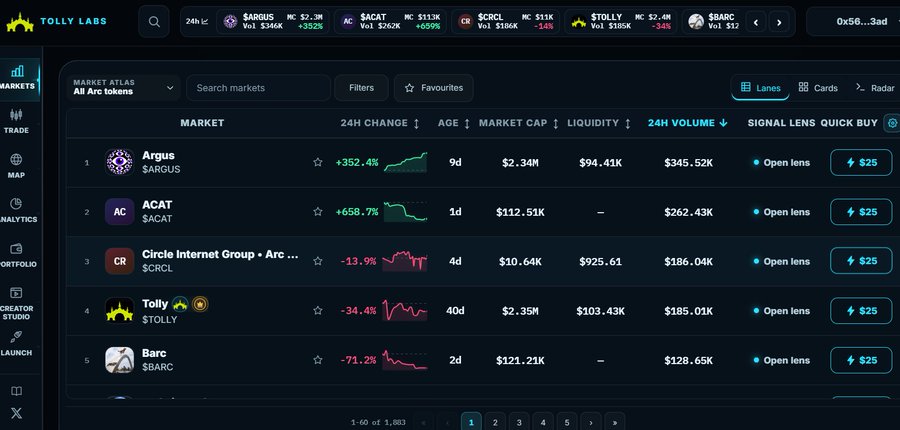Viewport: 900px width, 430px height.
Task: Switch to Lanes view
Action: pos(761,88)
